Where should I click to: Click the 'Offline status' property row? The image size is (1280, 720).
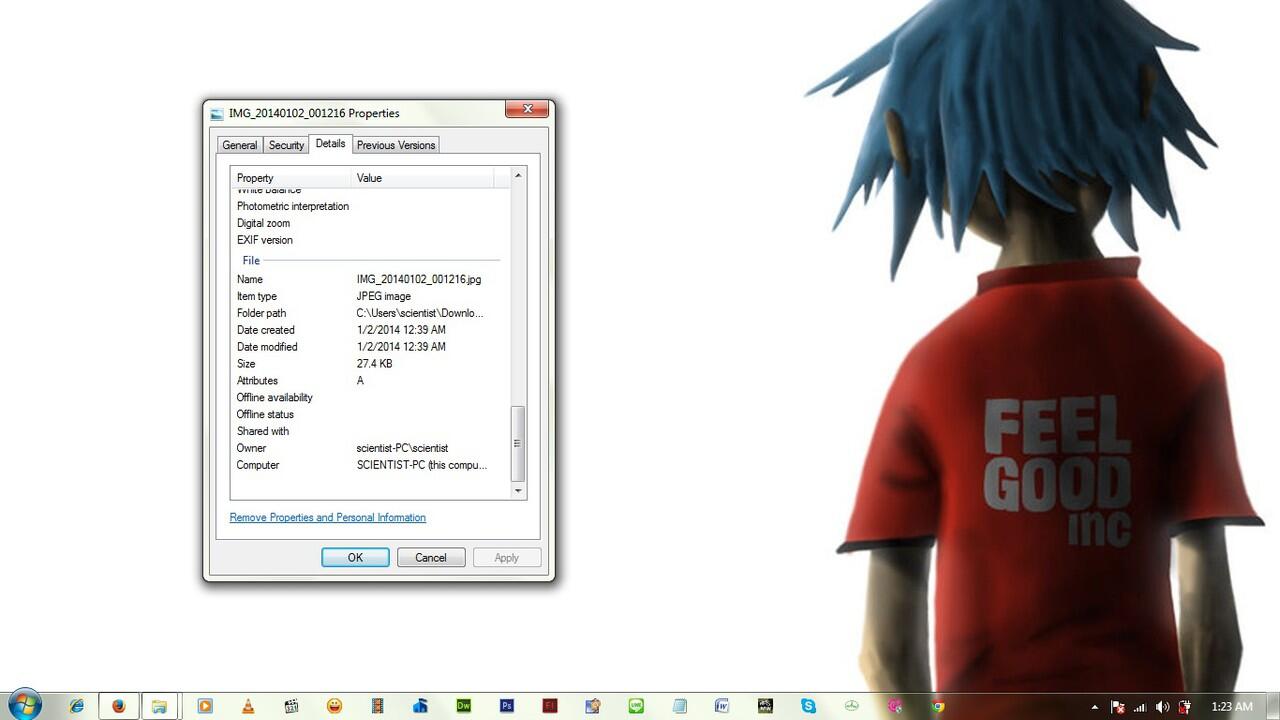[368, 414]
